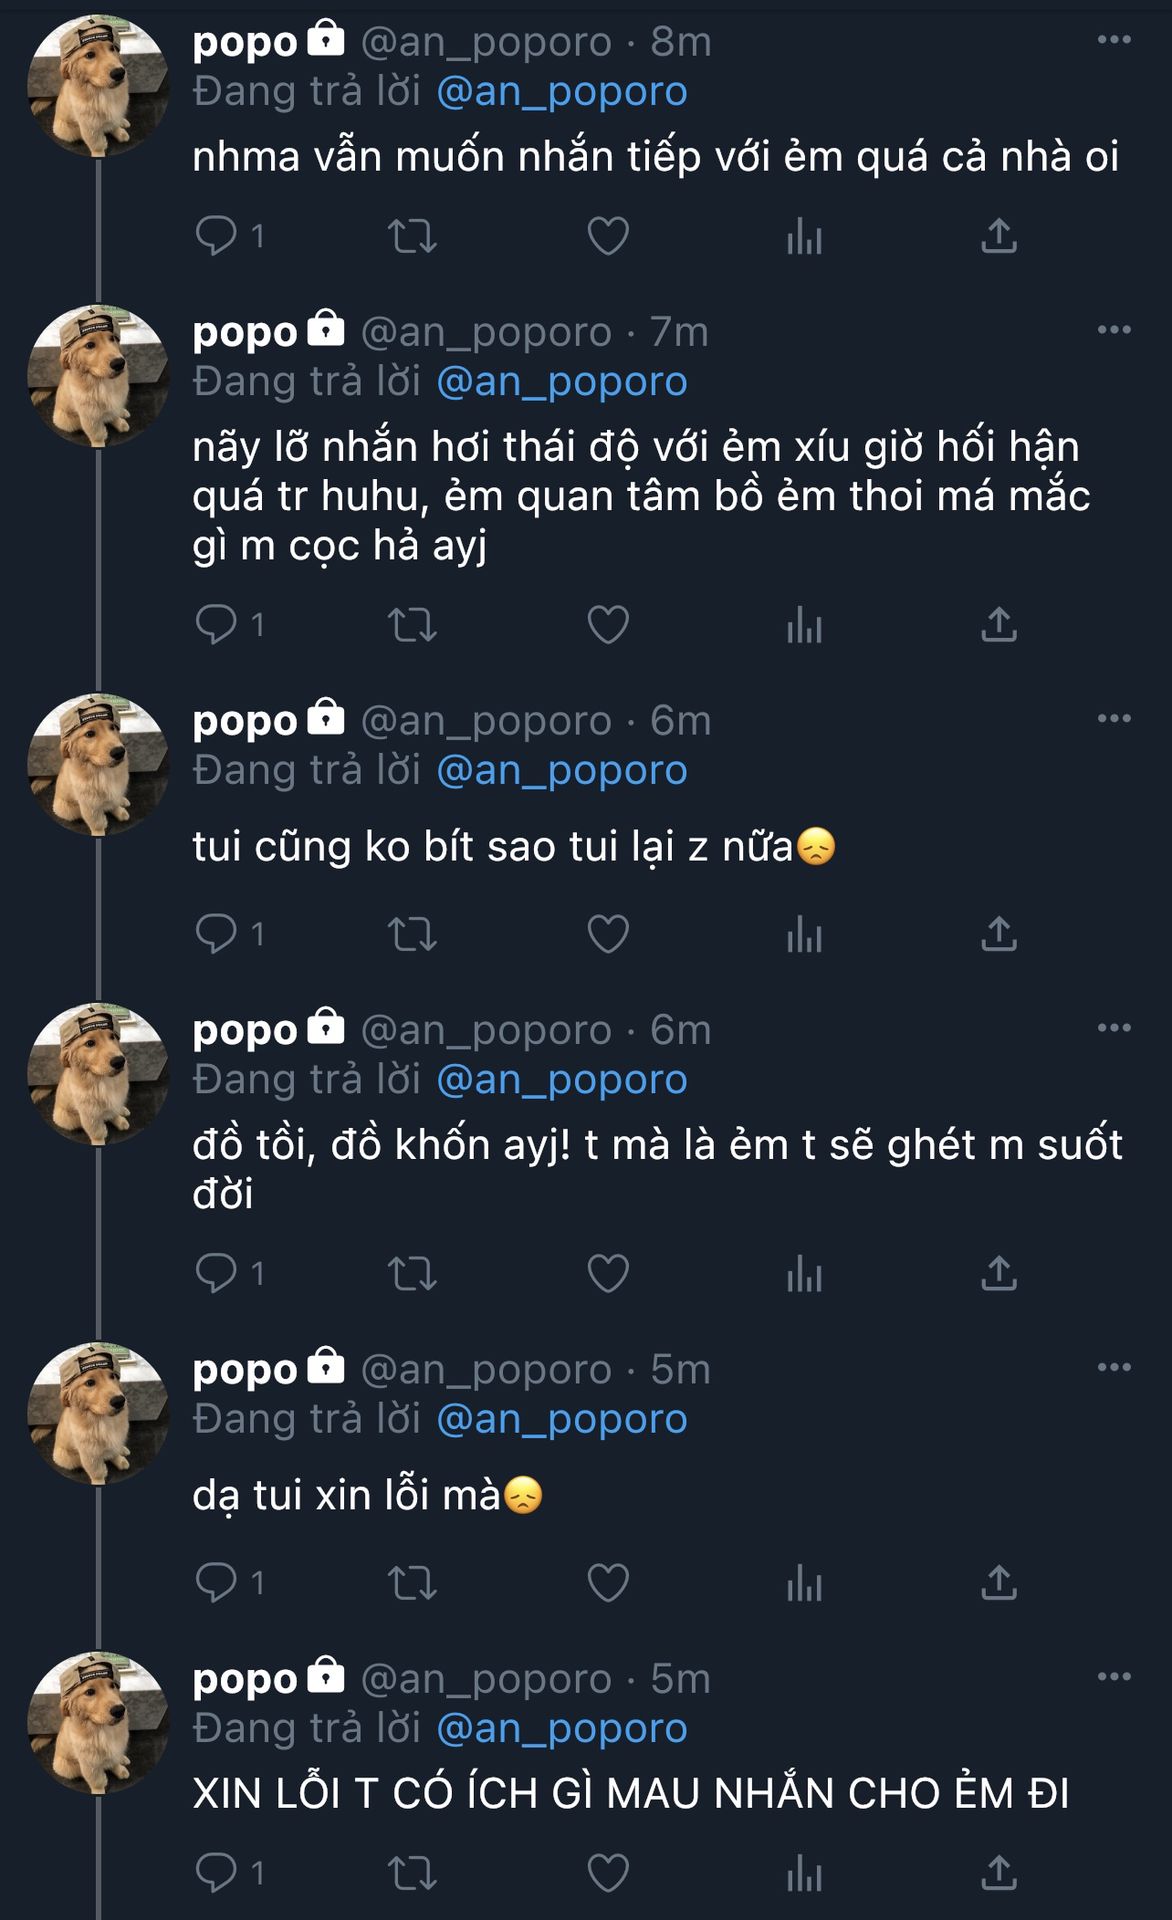This screenshot has width=1172, height=1920.
Task: Open the dog profile picture on the 7m tweet
Action: click(x=98, y=376)
